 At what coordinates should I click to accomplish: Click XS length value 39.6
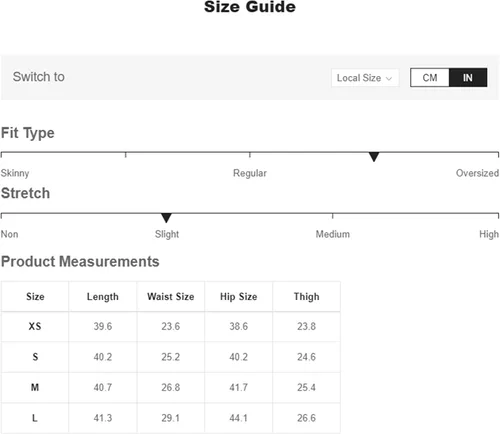click(x=103, y=326)
